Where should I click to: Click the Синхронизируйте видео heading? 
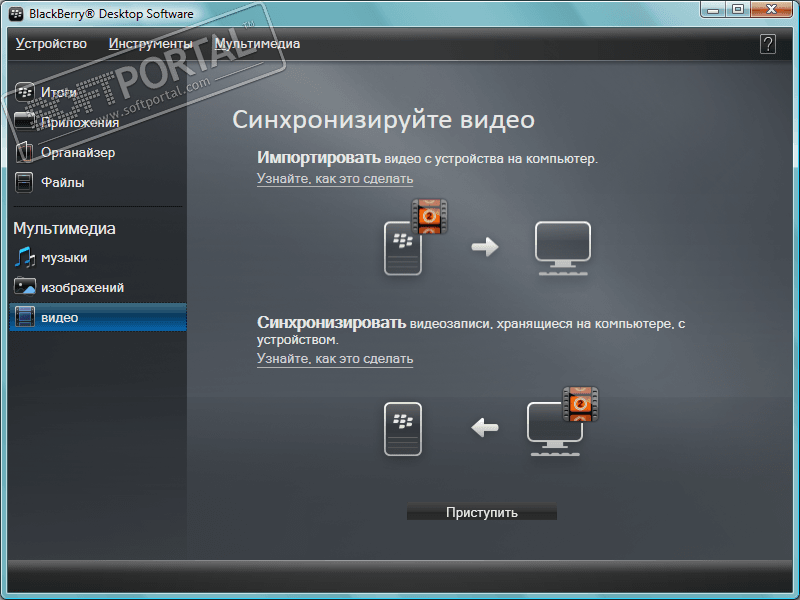[384, 120]
